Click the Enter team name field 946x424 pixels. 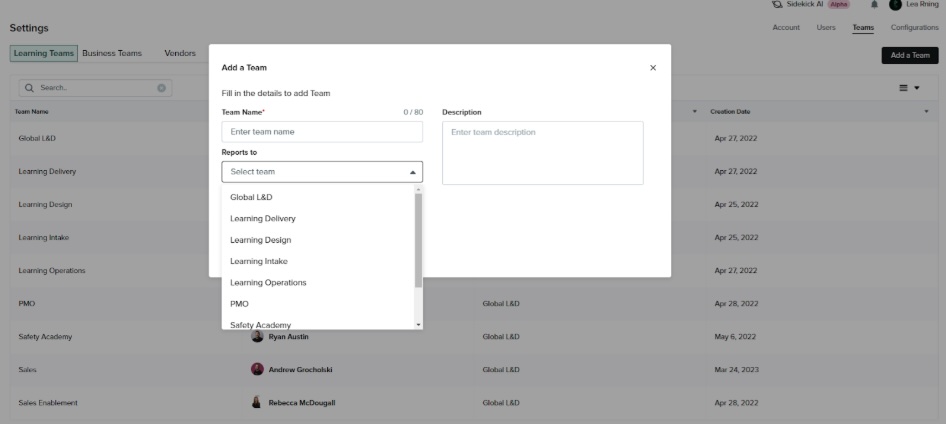click(322, 132)
